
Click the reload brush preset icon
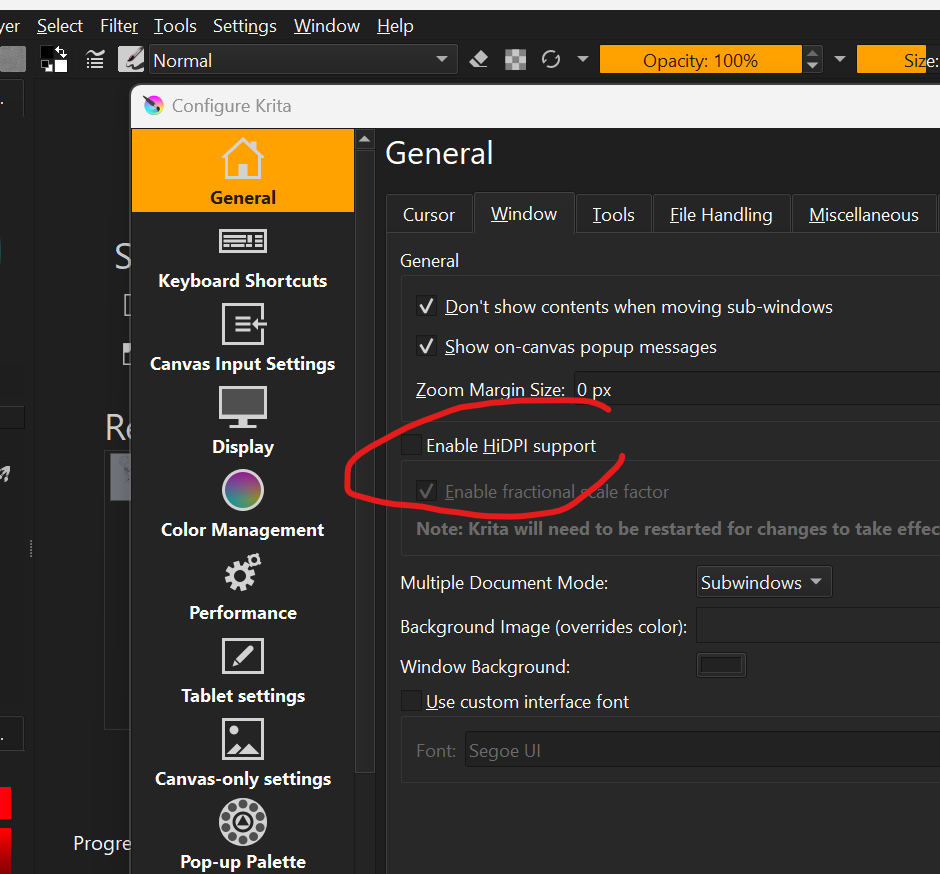point(551,60)
